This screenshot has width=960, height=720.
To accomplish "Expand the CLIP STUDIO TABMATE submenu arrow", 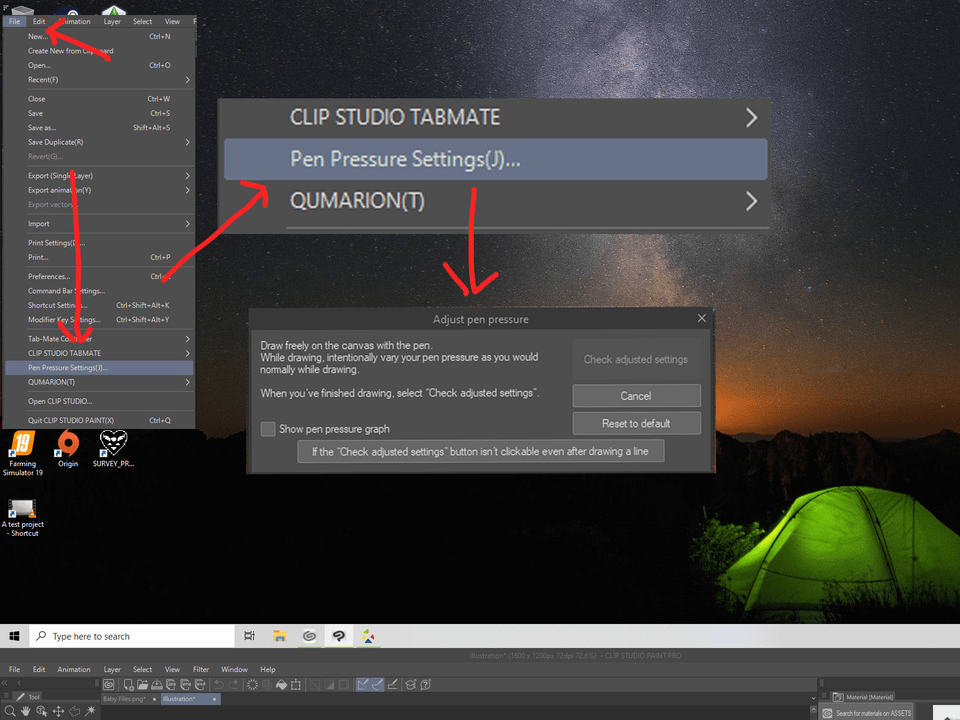I will click(751, 118).
